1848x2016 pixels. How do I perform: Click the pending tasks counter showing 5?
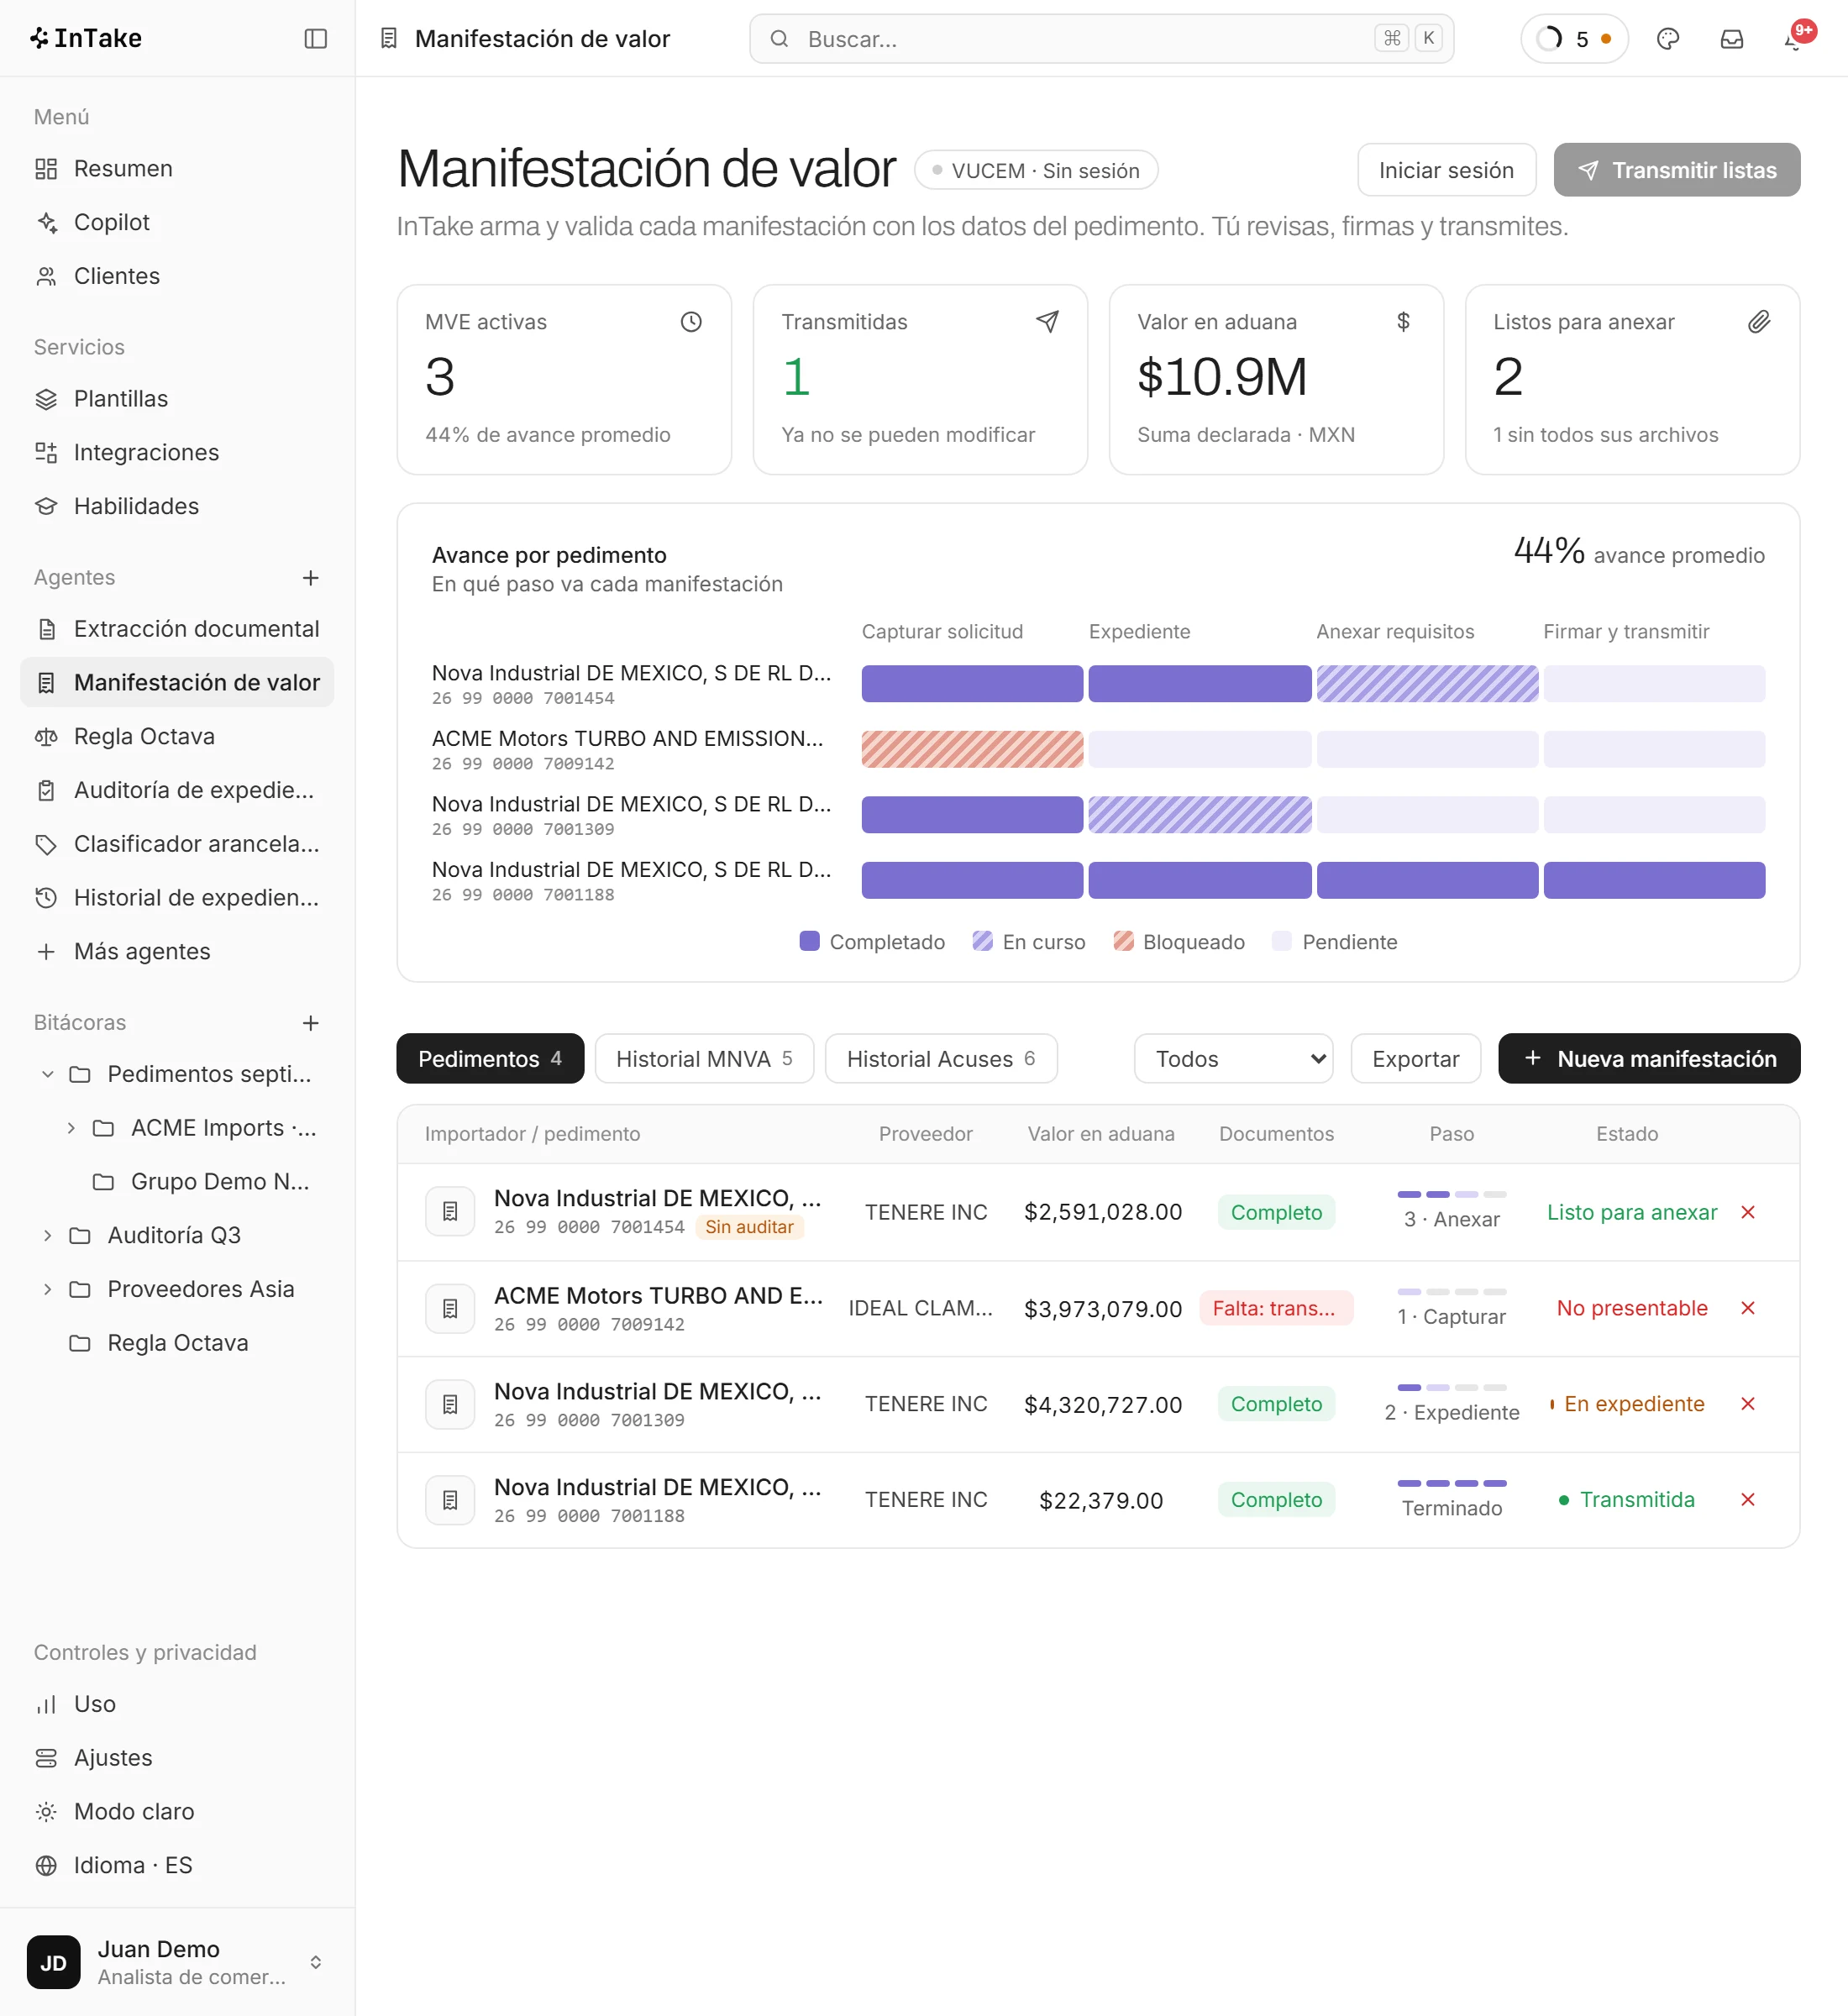[x=1574, y=38]
